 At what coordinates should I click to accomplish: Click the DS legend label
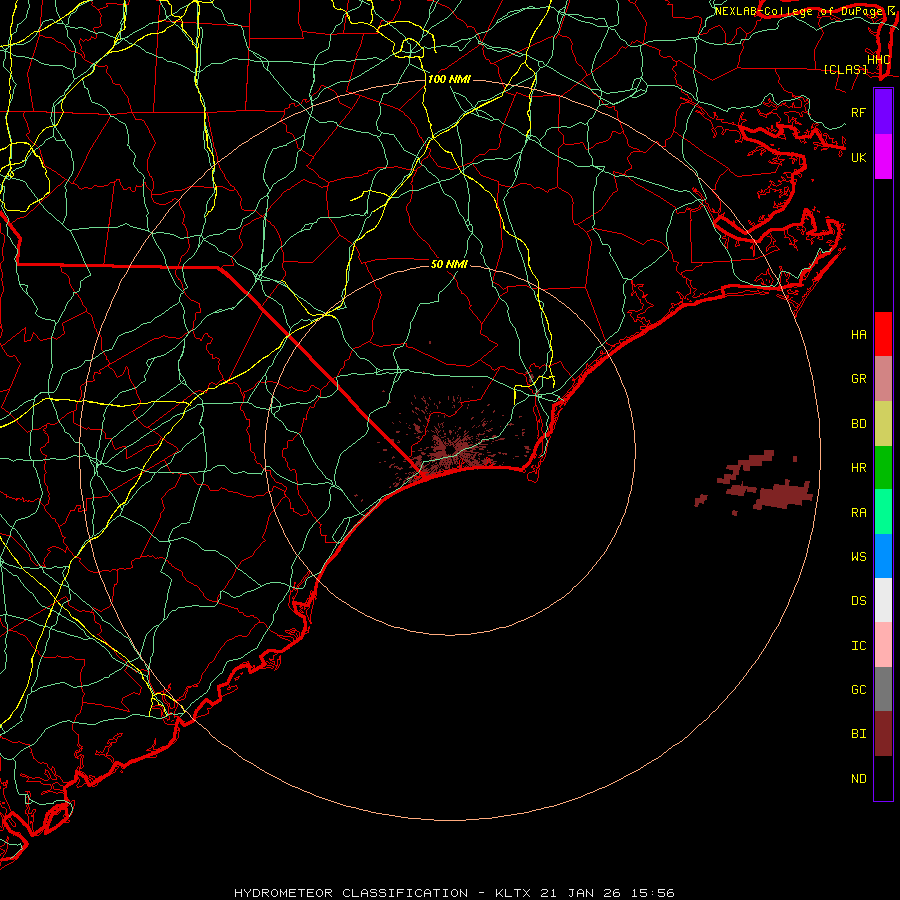point(858,601)
